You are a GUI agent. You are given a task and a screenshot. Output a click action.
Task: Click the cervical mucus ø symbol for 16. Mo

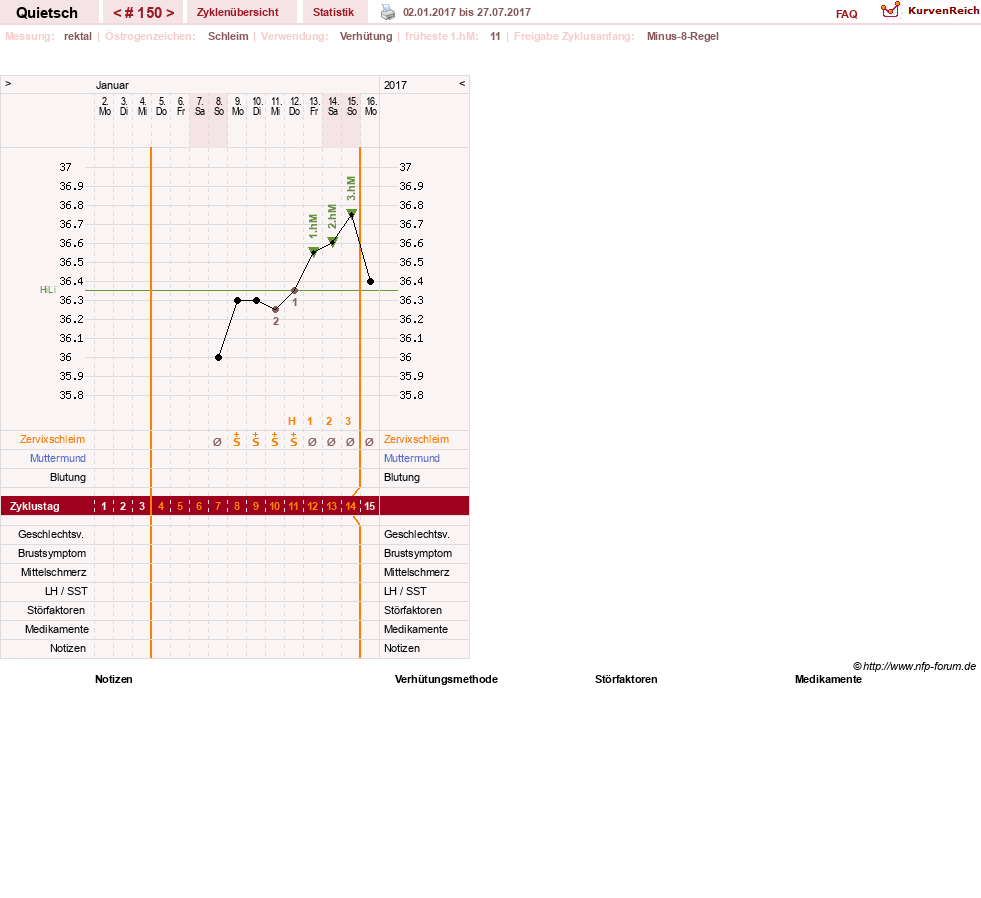tap(369, 442)
